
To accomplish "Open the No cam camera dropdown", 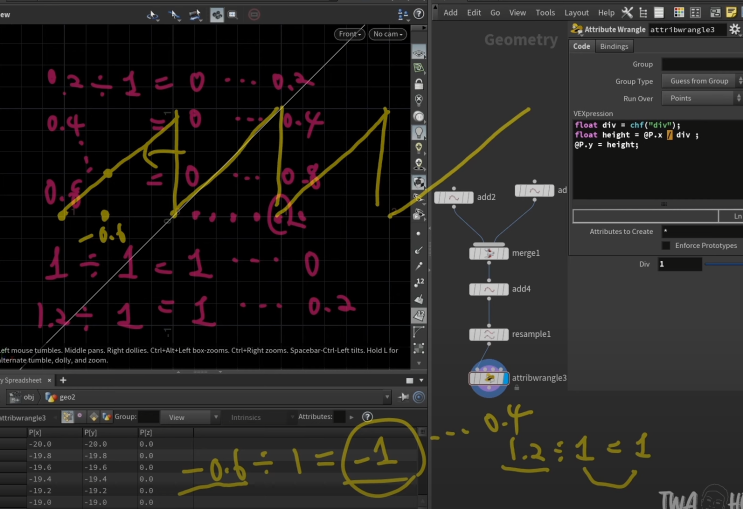I will [388, 34].
